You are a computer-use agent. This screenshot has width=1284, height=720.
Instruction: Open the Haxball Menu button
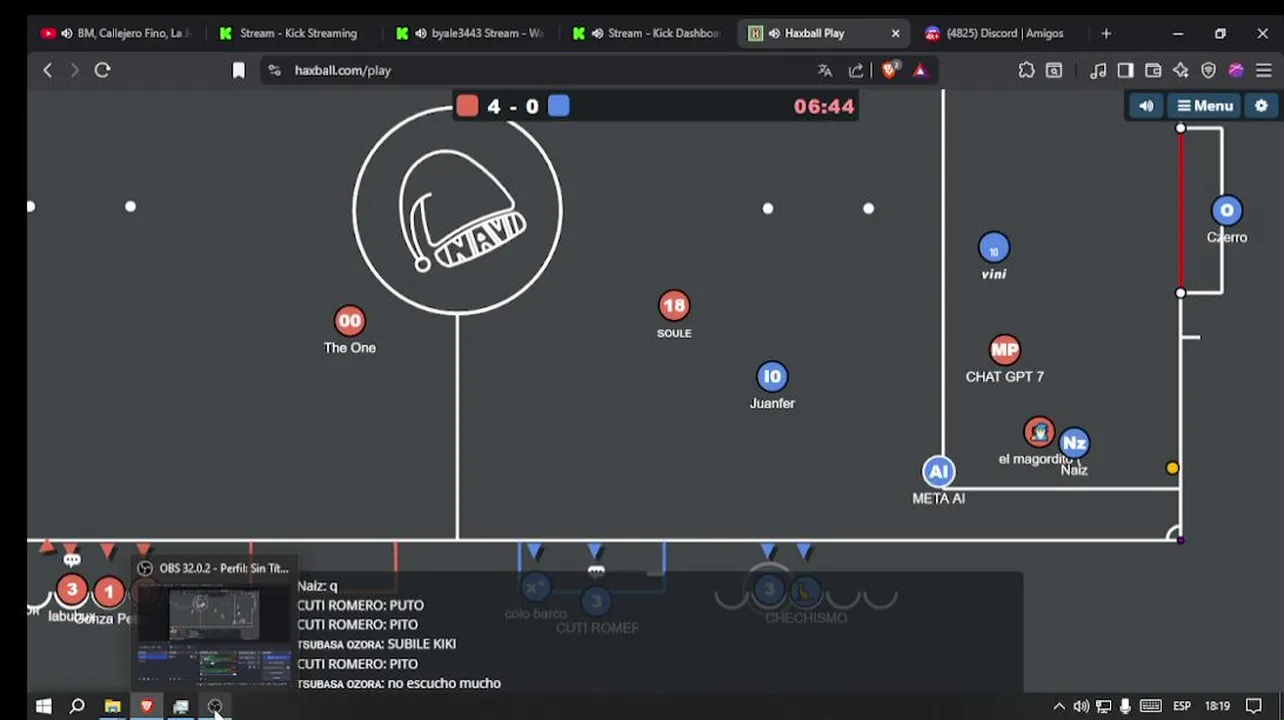coord(1205,106)
